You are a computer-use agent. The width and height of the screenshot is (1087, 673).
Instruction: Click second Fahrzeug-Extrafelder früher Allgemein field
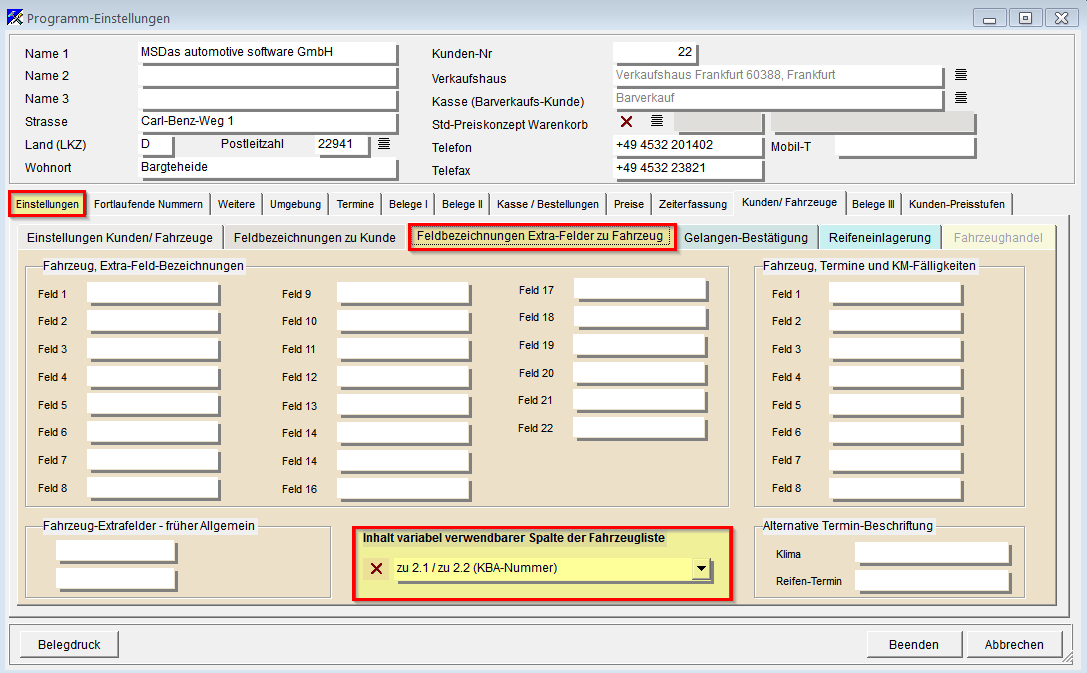point(116,579)
